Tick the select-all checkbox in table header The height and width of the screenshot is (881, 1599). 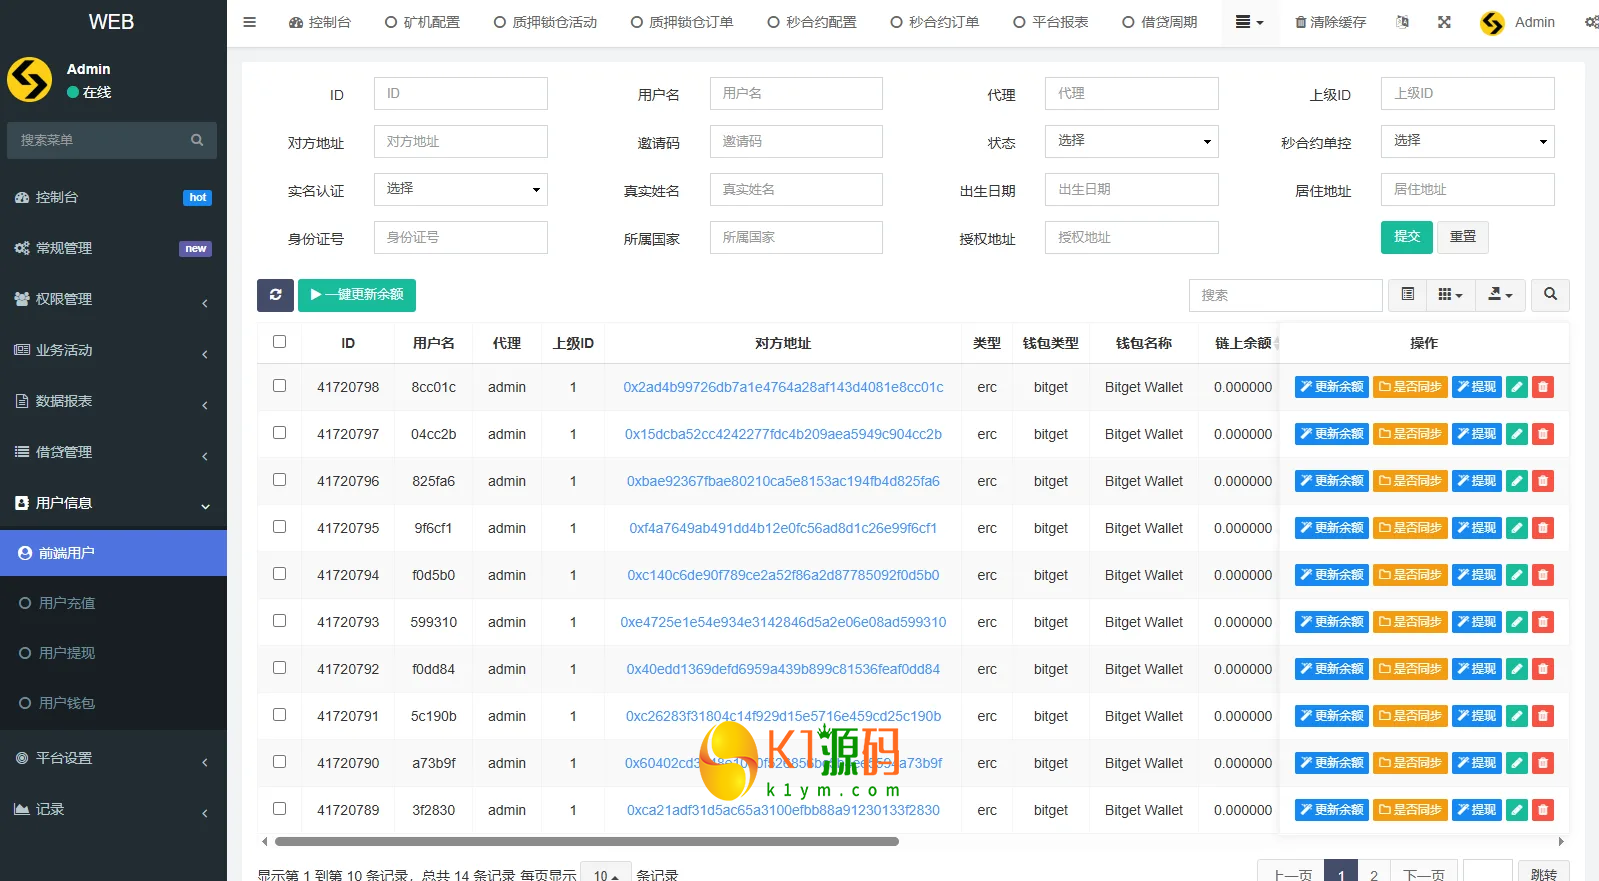279,342
